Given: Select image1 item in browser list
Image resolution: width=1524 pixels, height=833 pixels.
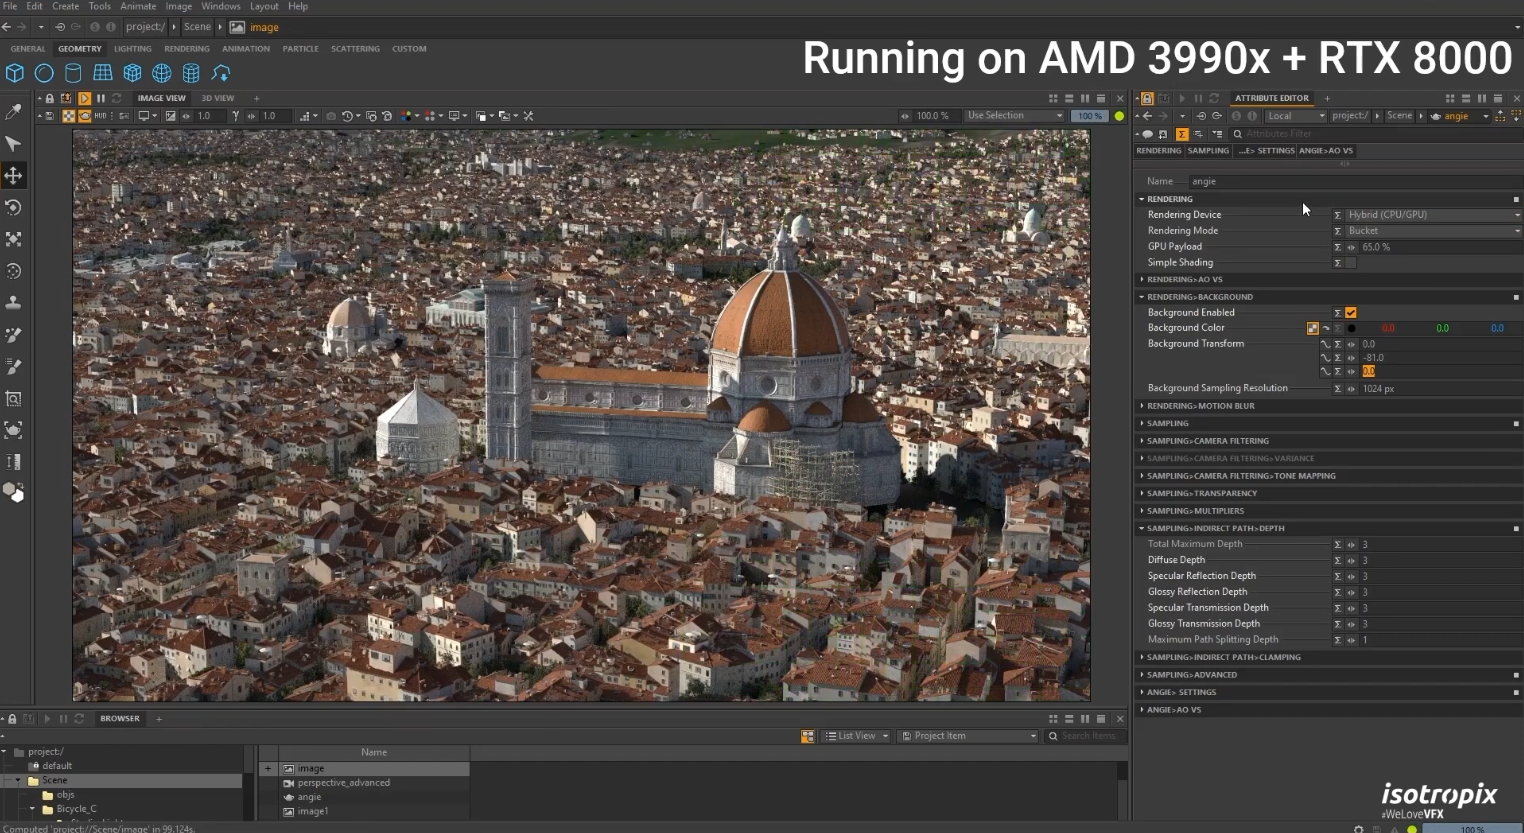Looking at the screenshot, I should (312, 811).
